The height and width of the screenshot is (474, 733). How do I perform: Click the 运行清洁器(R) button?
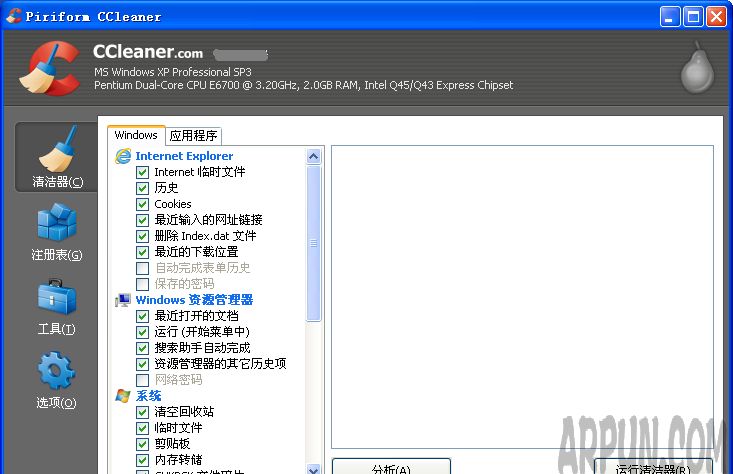(x=653, y=467)
